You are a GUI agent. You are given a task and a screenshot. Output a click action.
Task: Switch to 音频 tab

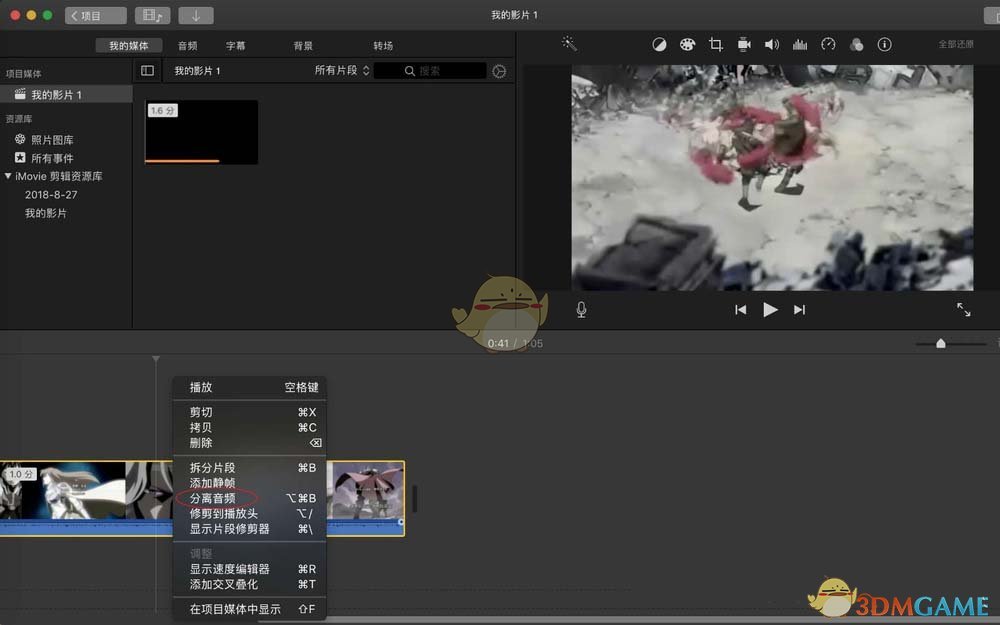point(188,45)
